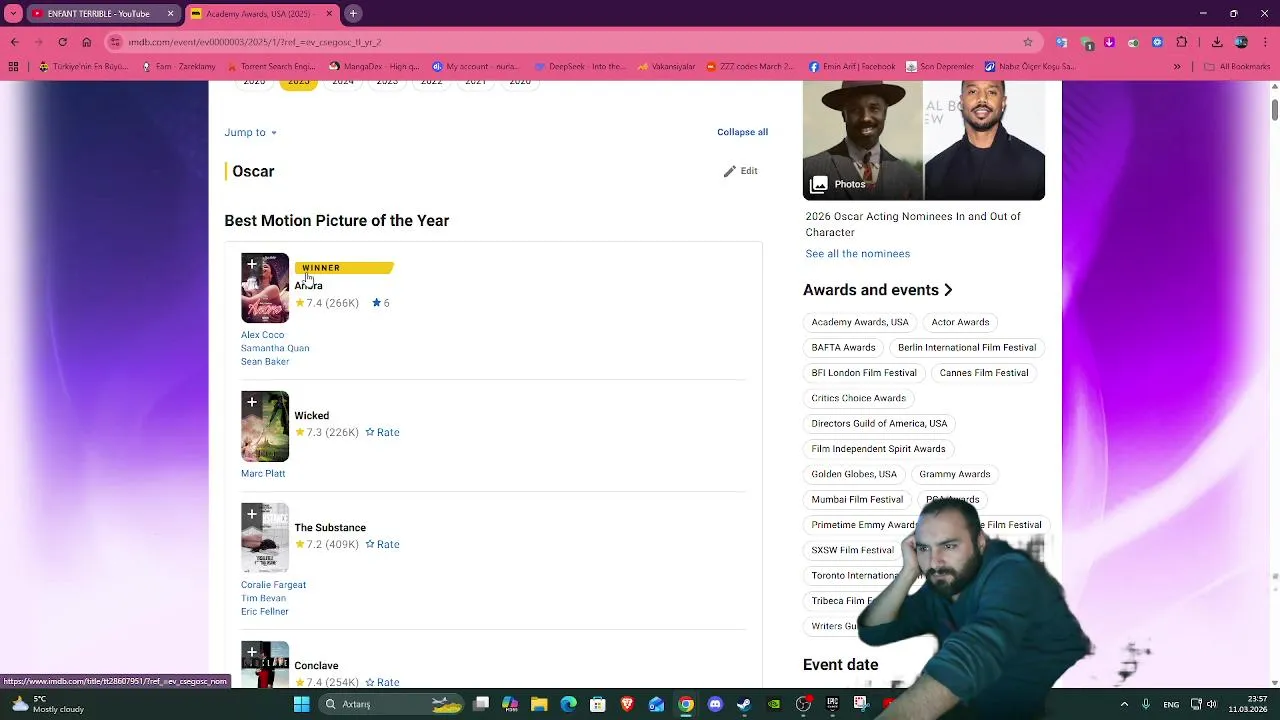Open Microsoft Edge from the taskbar
Viewport: 1280px width, 720px height.
click(x=568, y=704)
